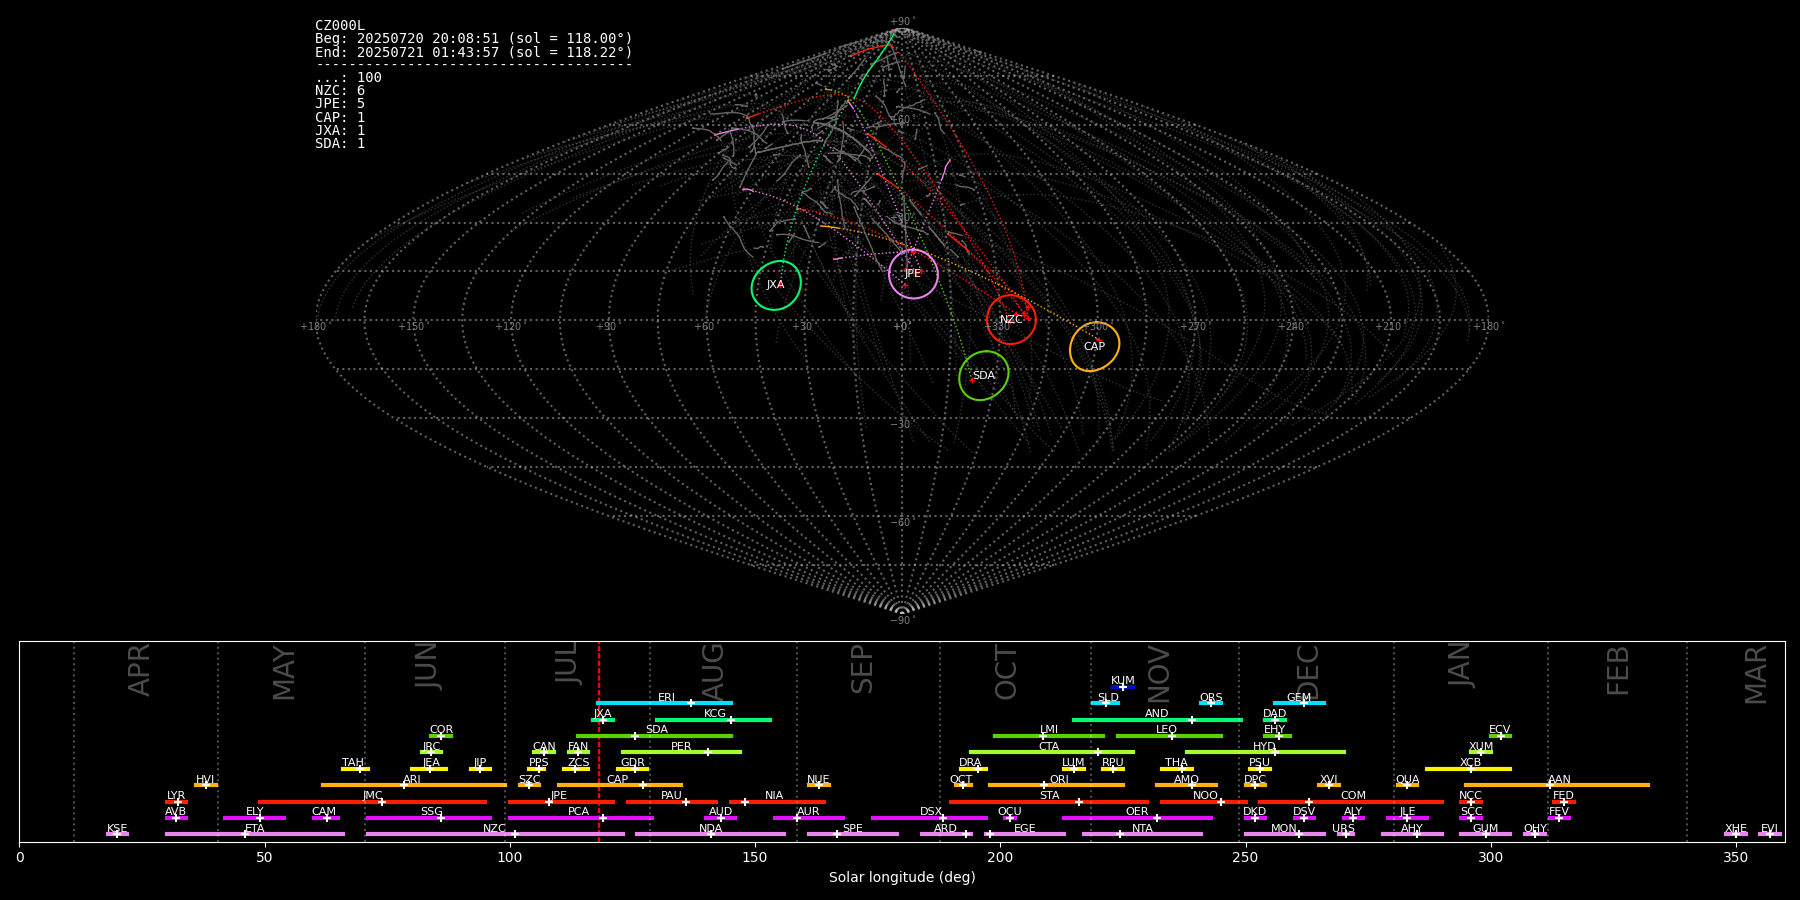Click the HYD shower bar
This screenshot has width=1800, height=900.
click(1265, 752)
